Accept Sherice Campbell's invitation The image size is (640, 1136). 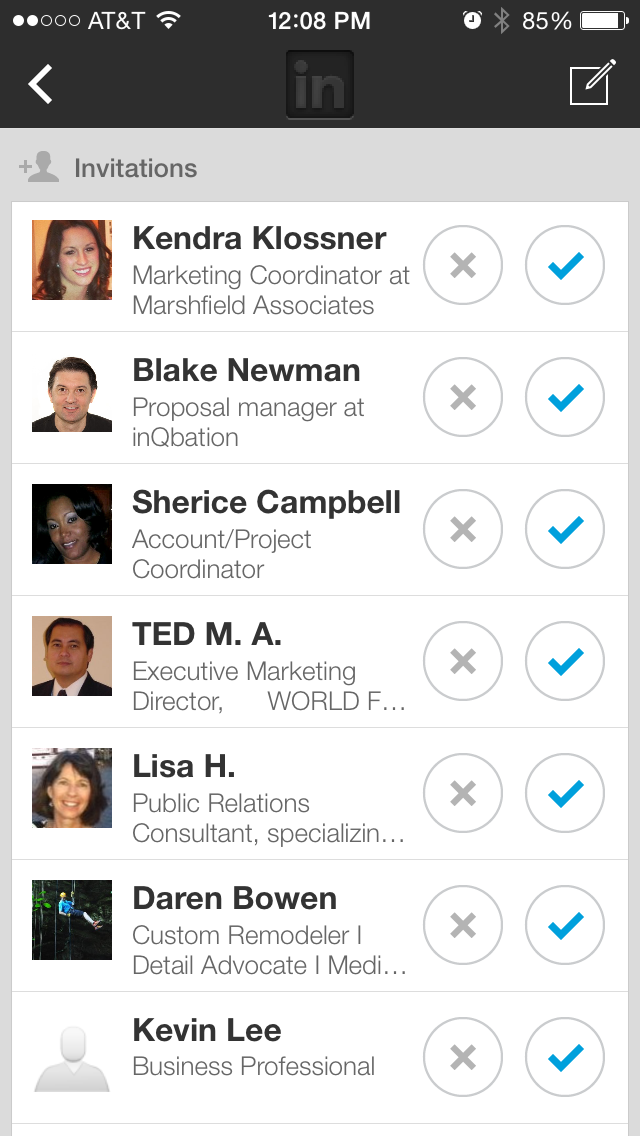[x=565, y=529]
